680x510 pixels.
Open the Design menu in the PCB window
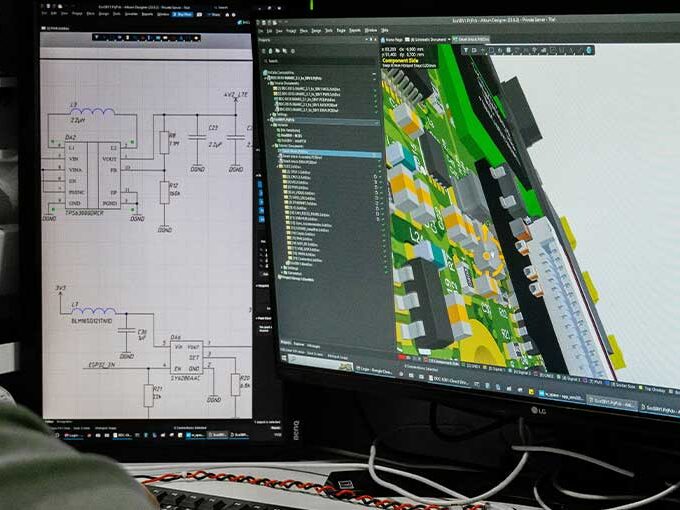pyautogui.click(x=316, y=31)
